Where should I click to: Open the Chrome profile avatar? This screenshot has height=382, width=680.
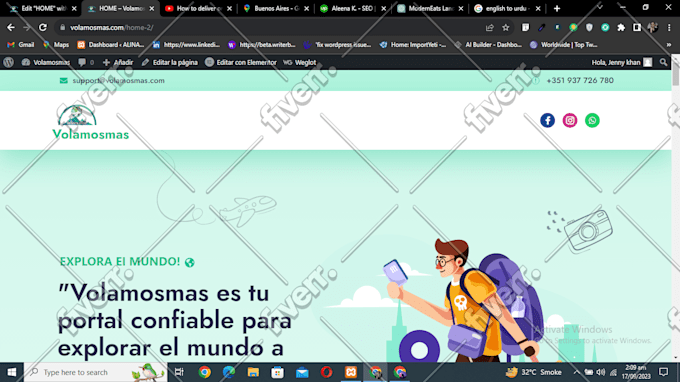click(x=653, y=27)
